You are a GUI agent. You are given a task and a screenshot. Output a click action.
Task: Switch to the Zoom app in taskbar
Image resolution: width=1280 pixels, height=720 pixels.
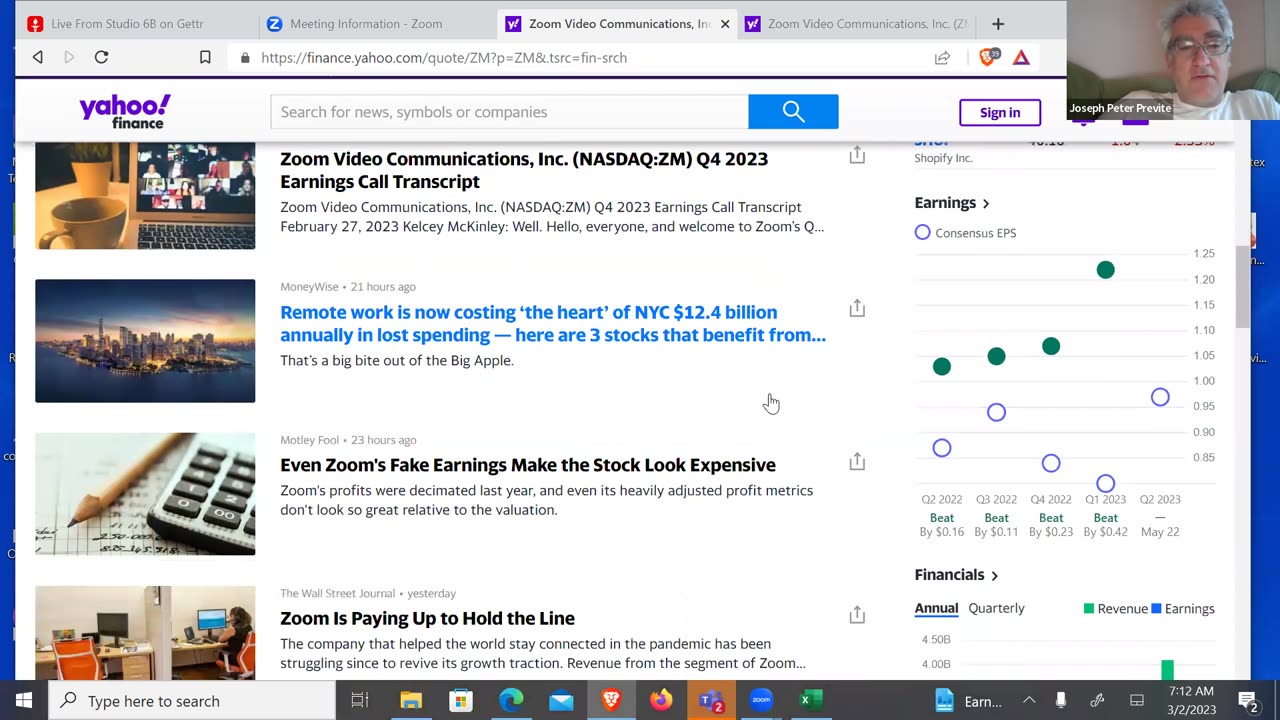tap(761, 700)
